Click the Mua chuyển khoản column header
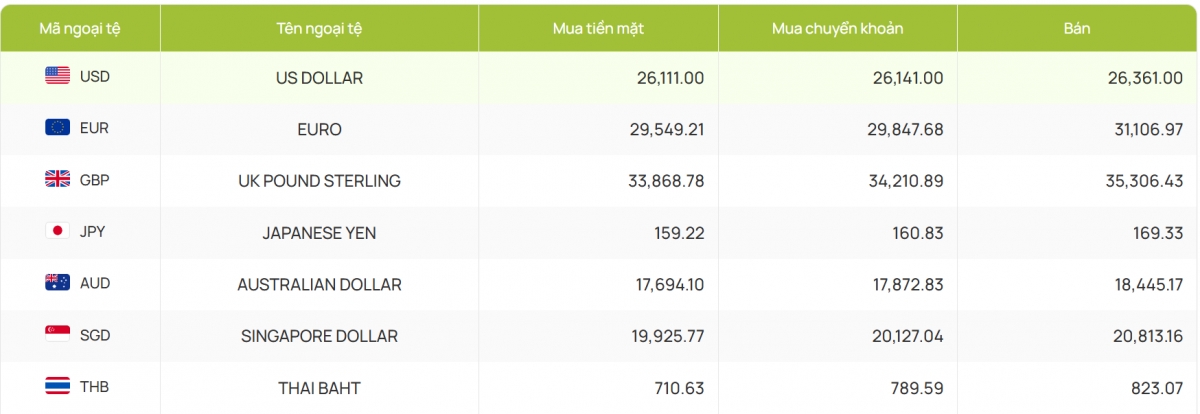Image resolution: width=1200 pixels, height=414 pixels. click(x=837, y=28)
